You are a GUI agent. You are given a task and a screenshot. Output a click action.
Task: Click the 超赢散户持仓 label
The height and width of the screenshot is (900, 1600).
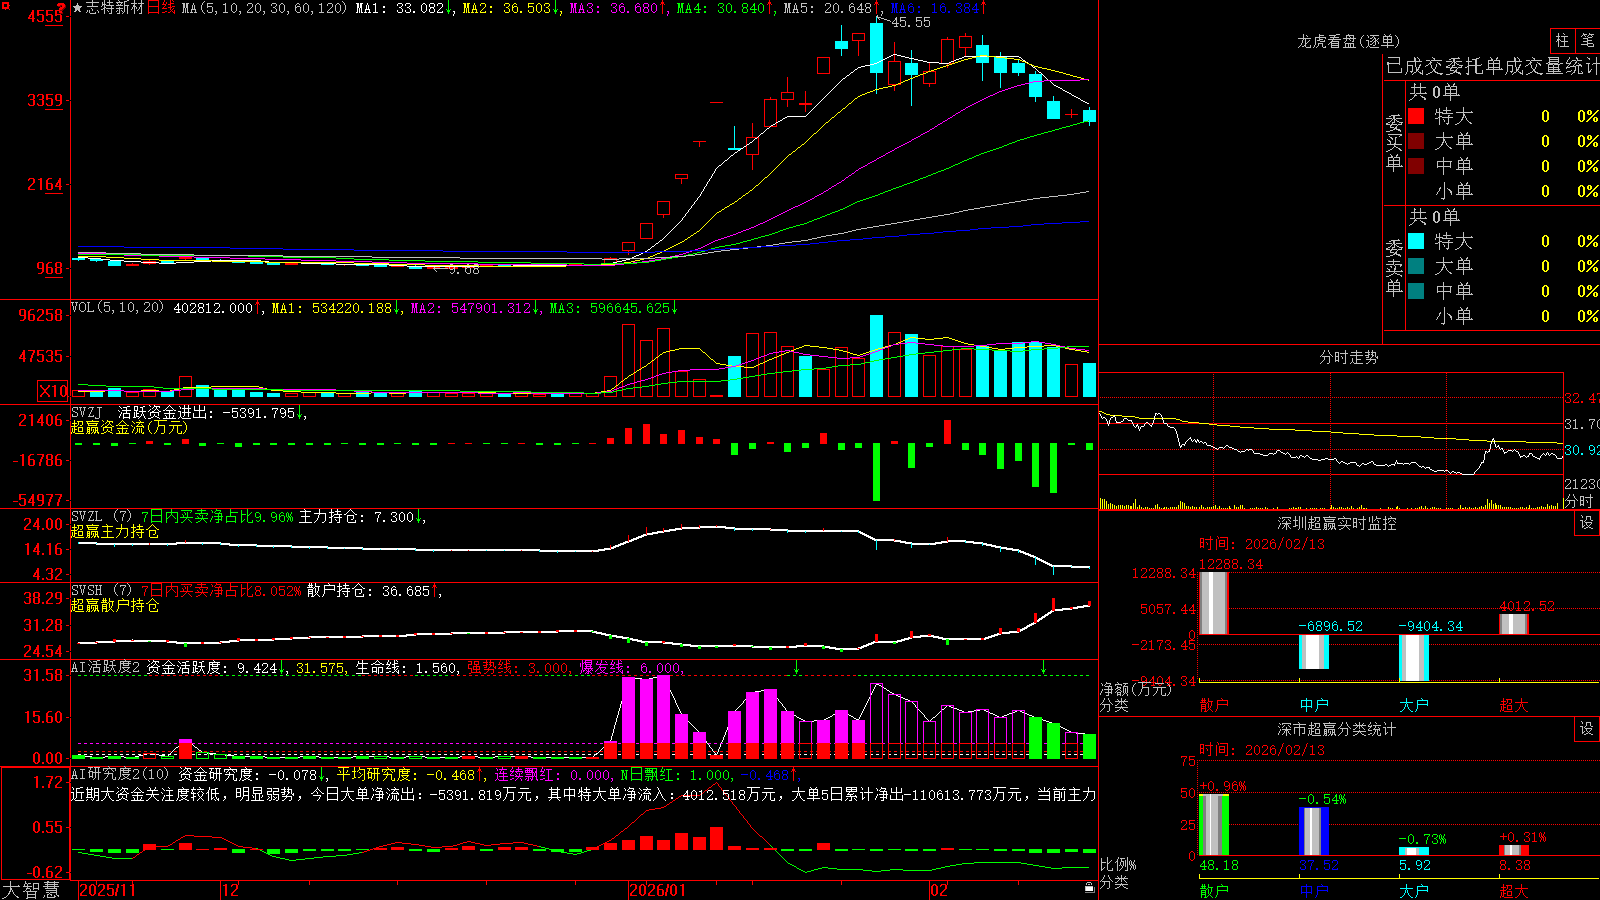point(115,605)
